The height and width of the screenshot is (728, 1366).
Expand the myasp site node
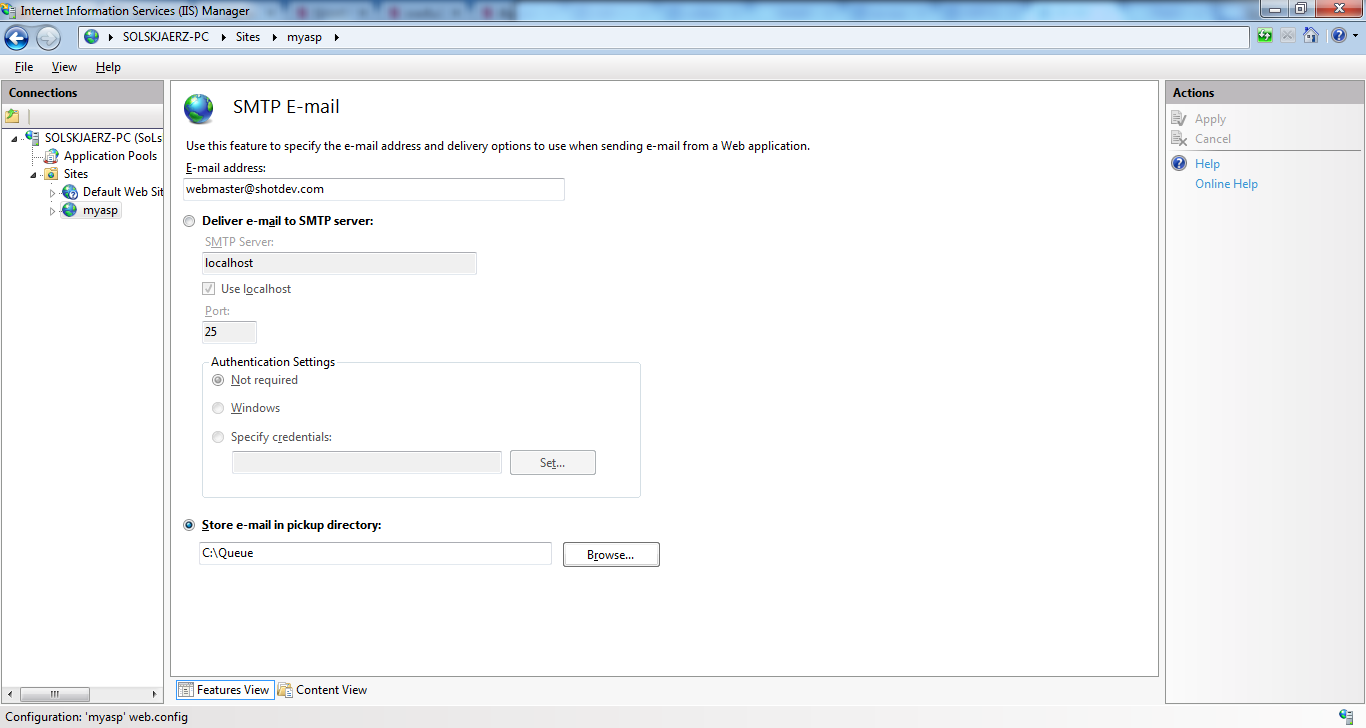(53, 211)
